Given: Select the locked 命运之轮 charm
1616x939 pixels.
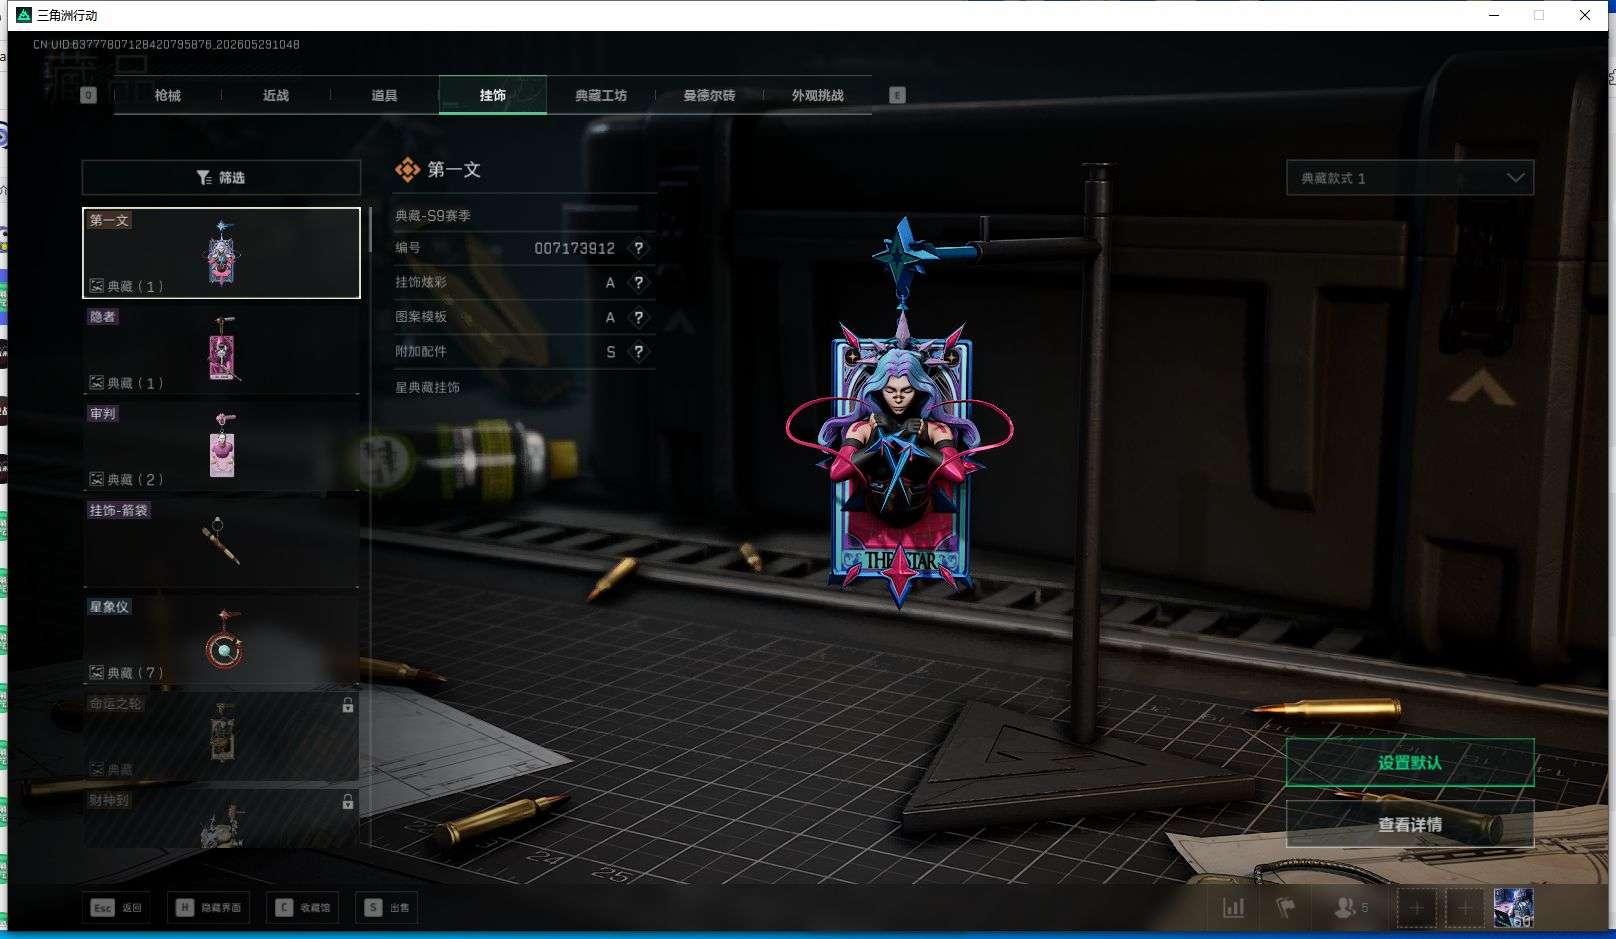Looking at the screenshot, I should (x=221, y=737).
